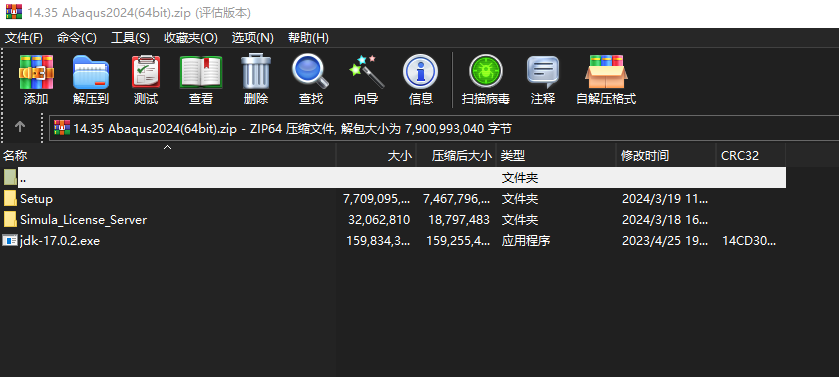Screen dimensions: 839x377
Task: Click Setup size 7,709,095,...
Action: pyautogui.click(x=377, y=198)
